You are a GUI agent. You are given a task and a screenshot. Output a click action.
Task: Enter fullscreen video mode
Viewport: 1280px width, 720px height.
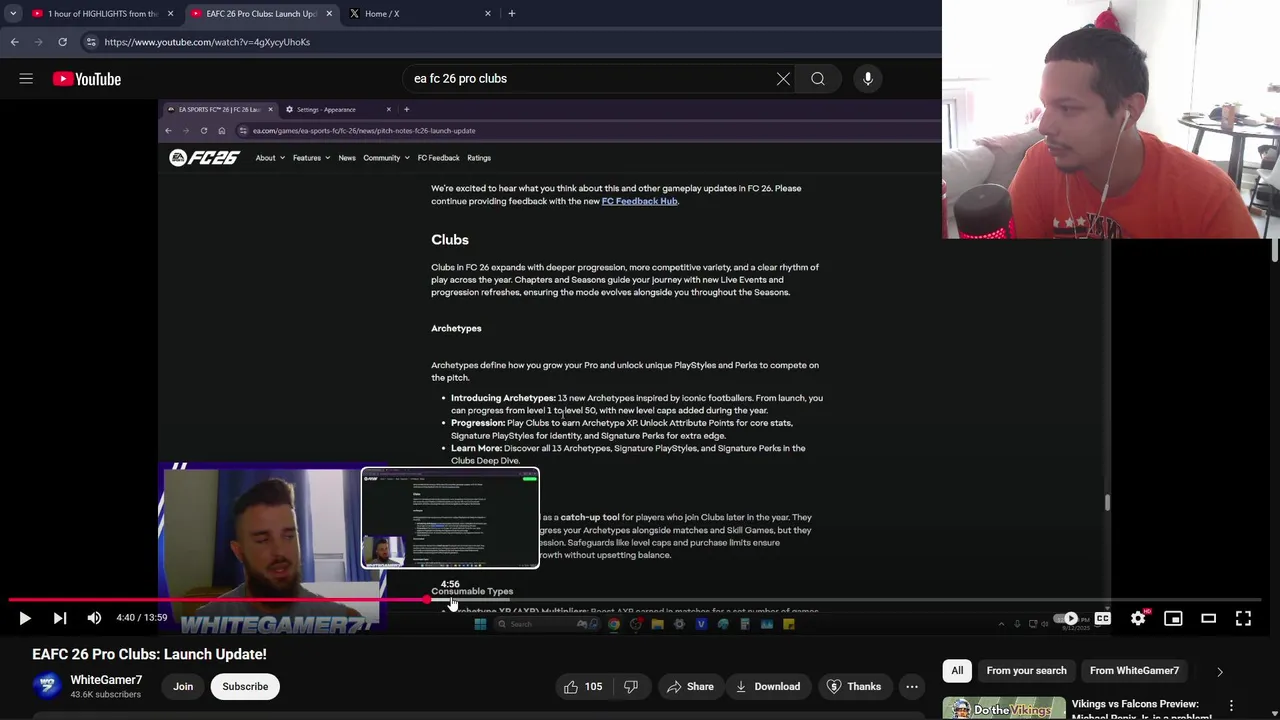pos(1243,619)
